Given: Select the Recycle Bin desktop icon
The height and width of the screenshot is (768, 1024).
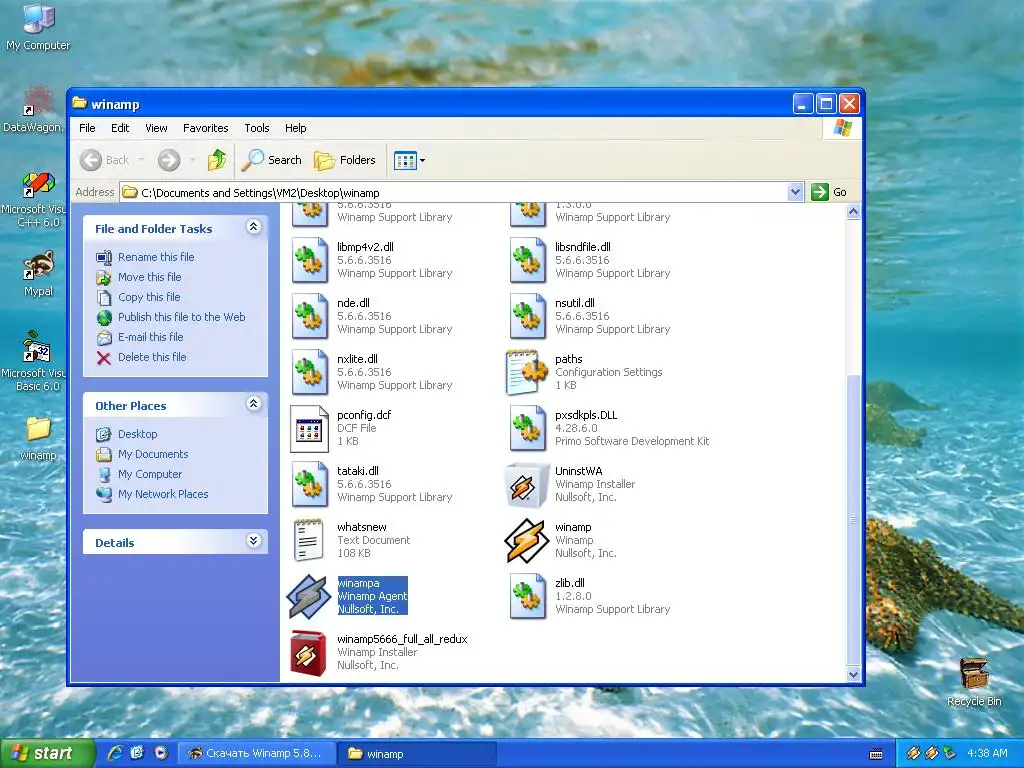Looking at the screenshot, I should [974, 682].
